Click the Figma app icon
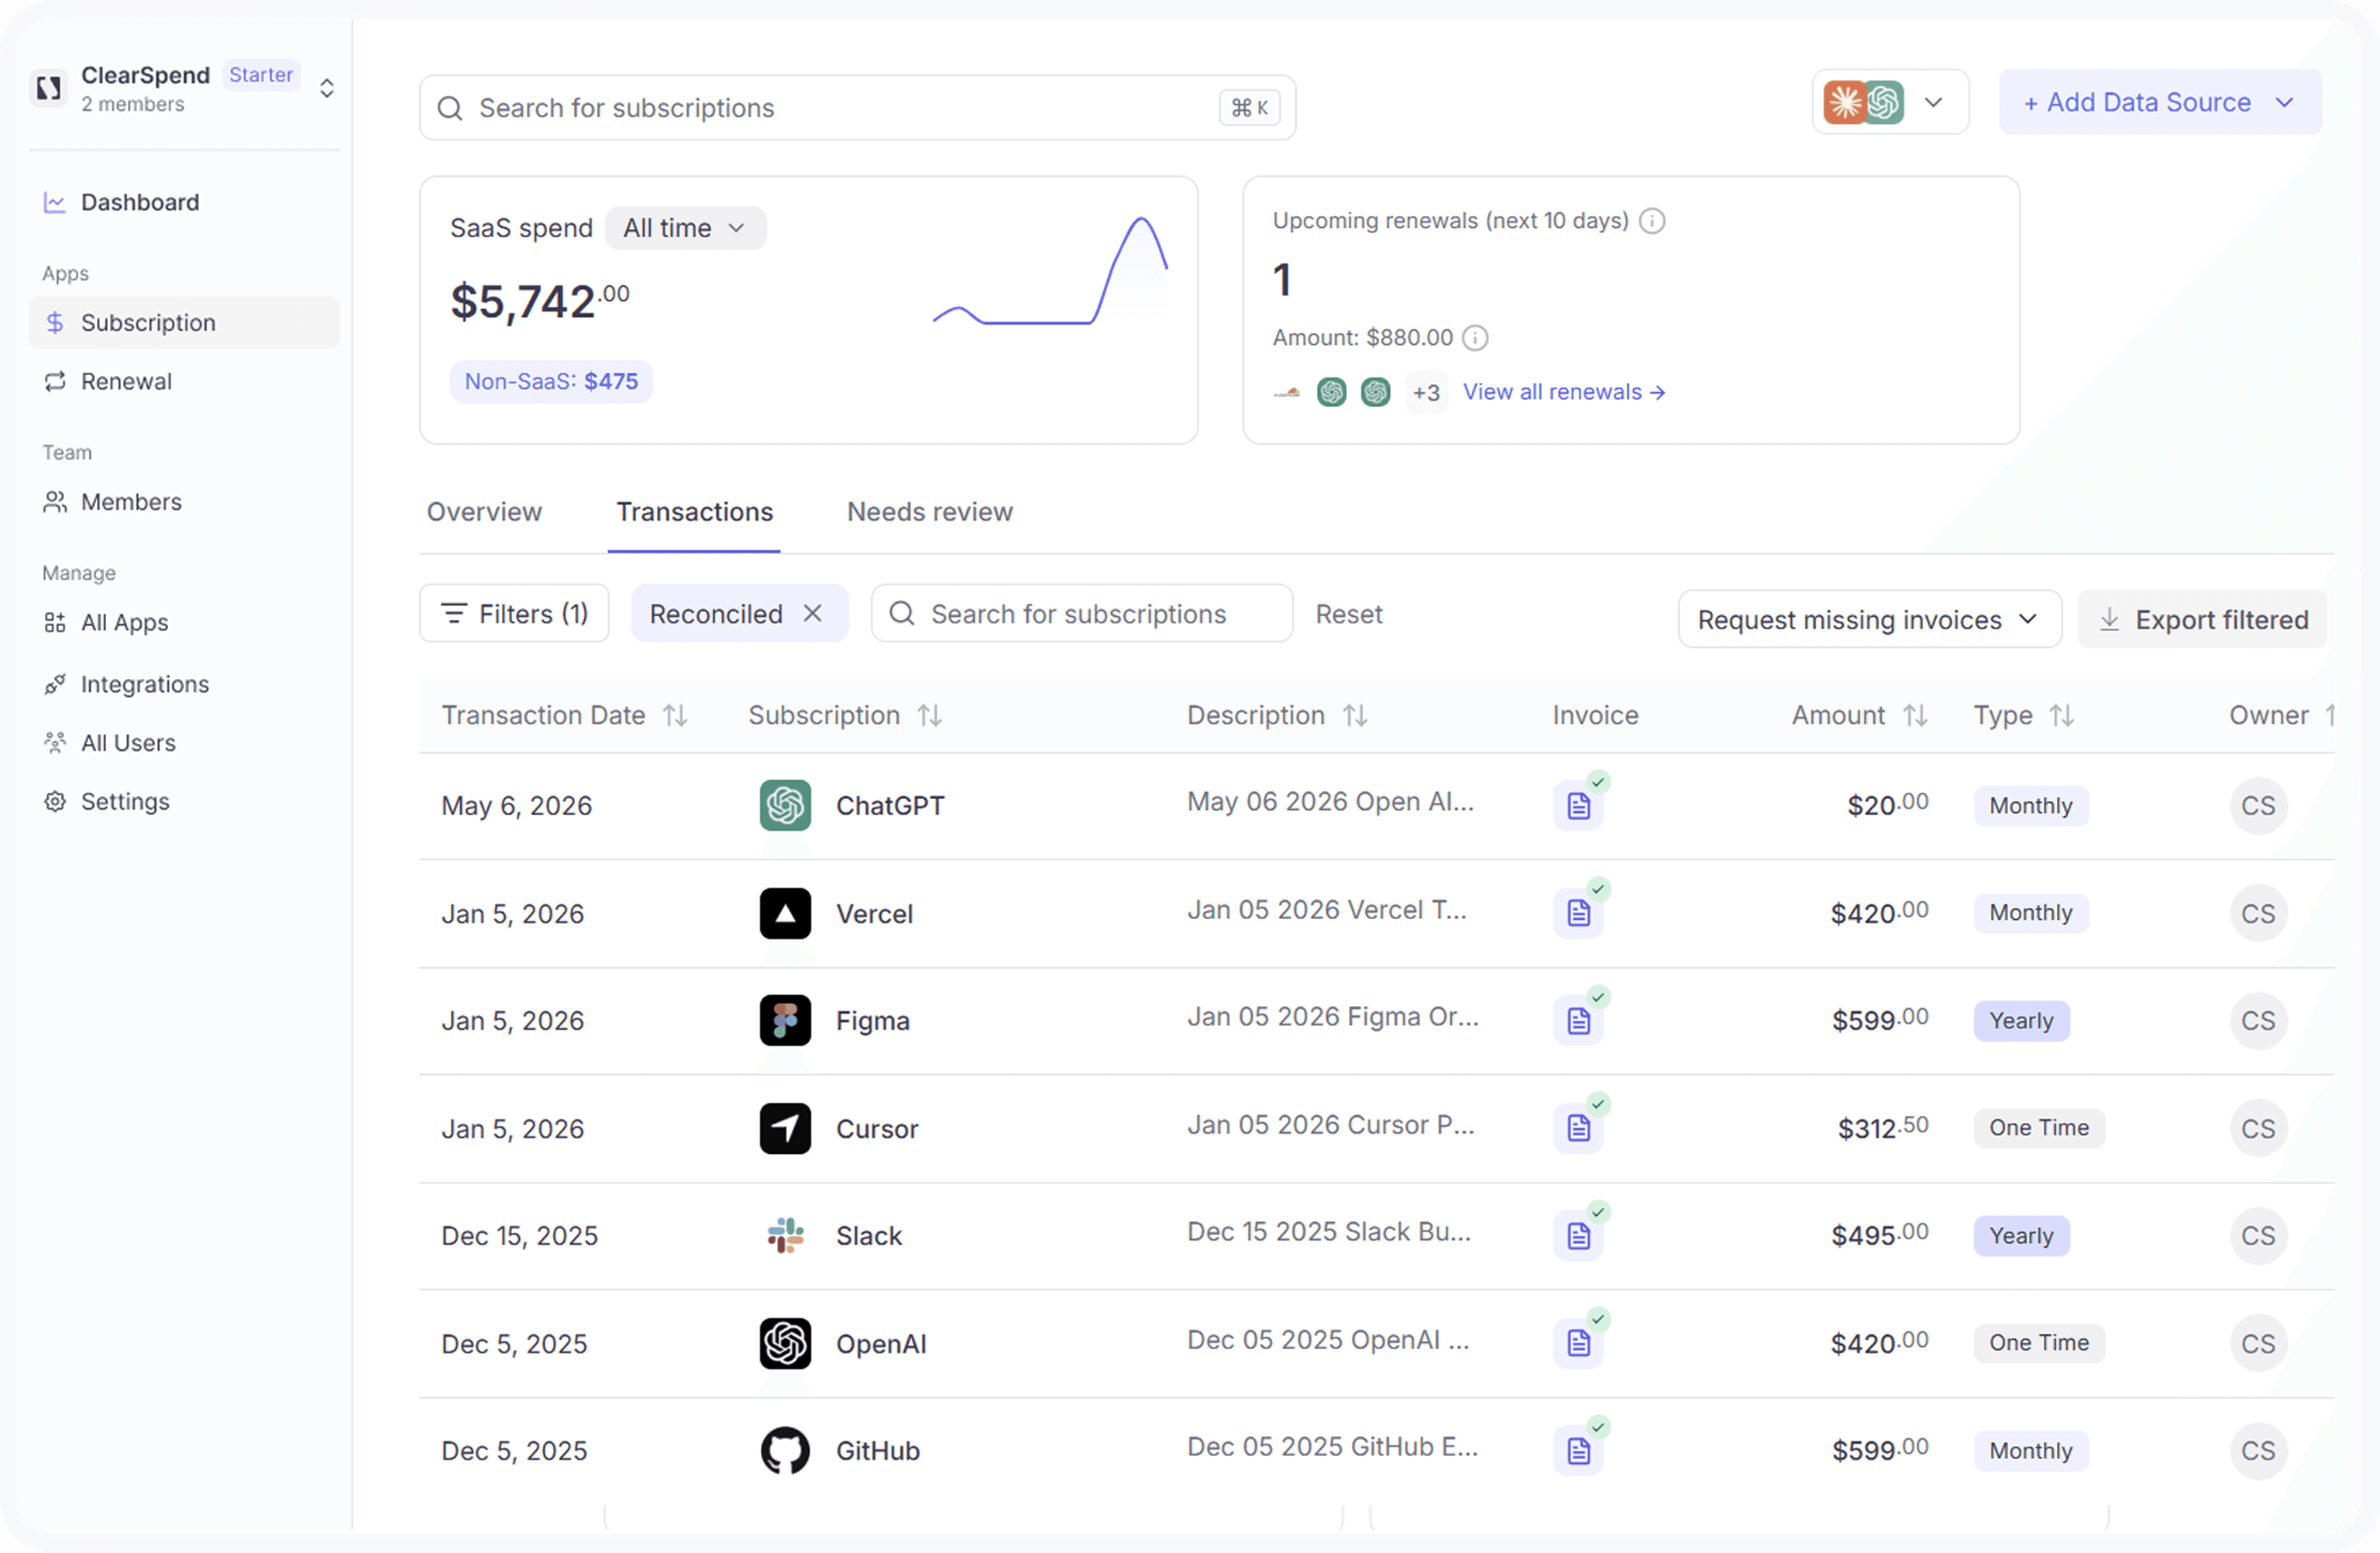 785,1020
